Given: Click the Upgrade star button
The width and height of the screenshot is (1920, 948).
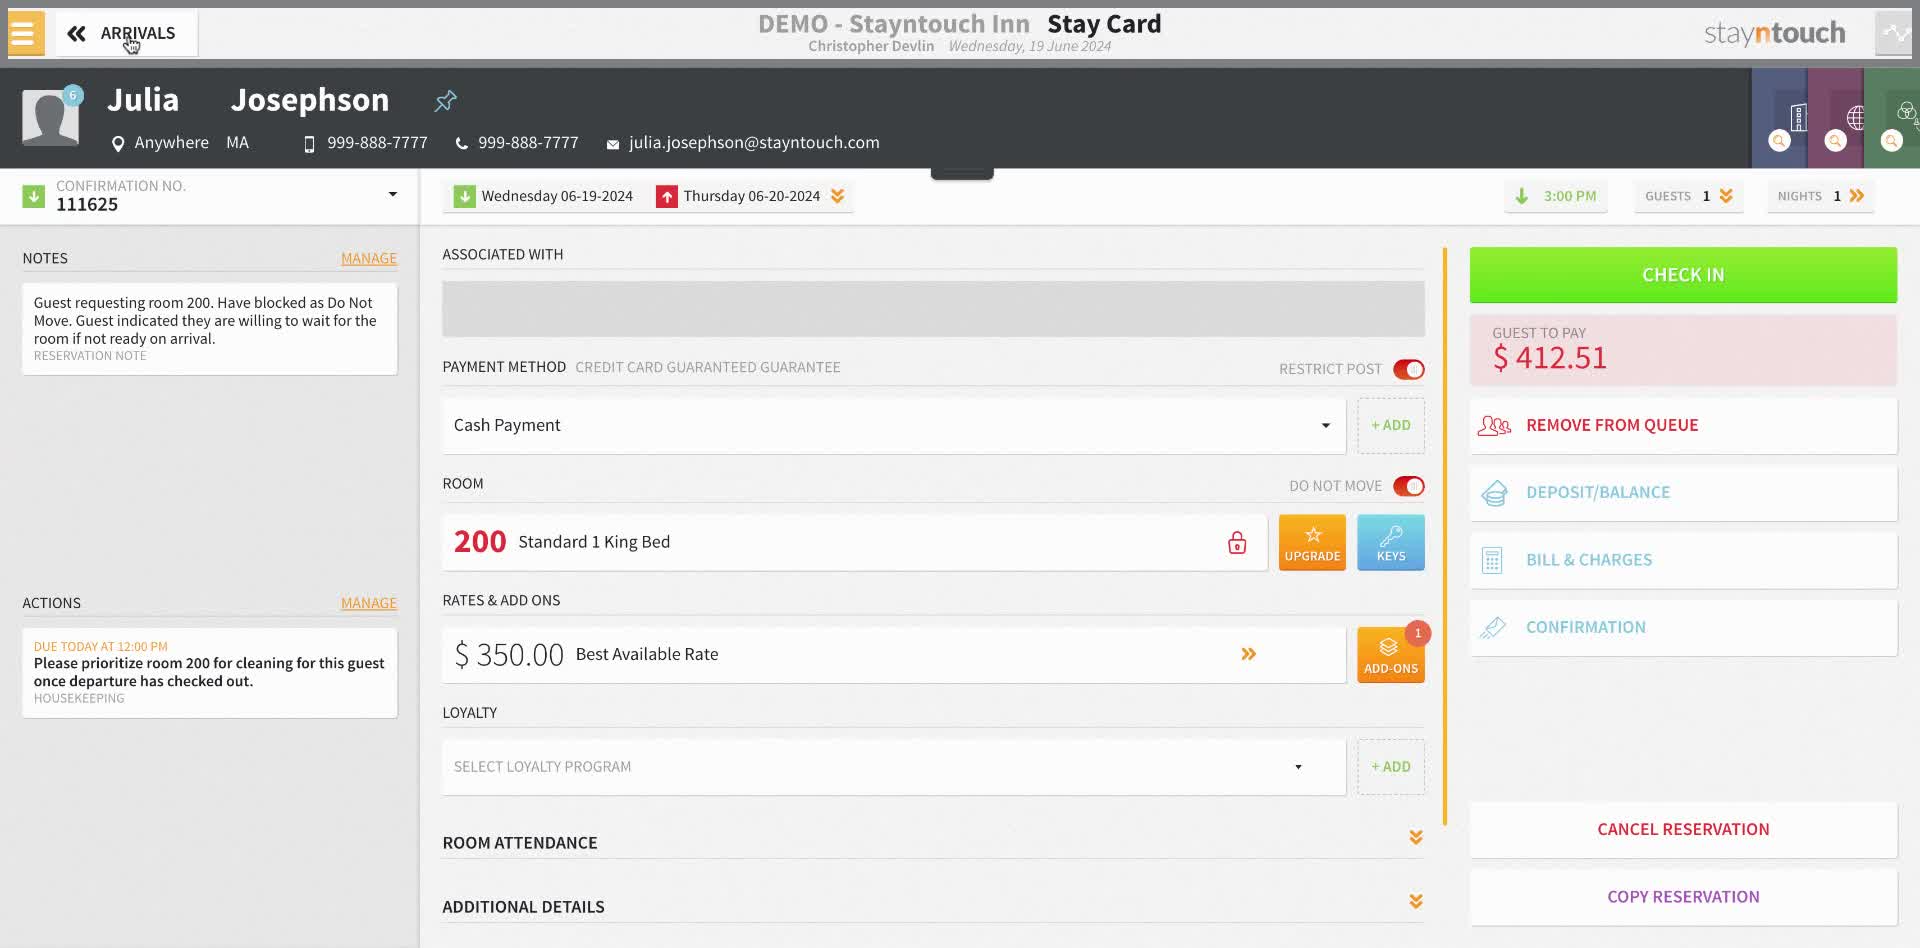Looking at the screenshot, I should click(x=1312, y=542).
